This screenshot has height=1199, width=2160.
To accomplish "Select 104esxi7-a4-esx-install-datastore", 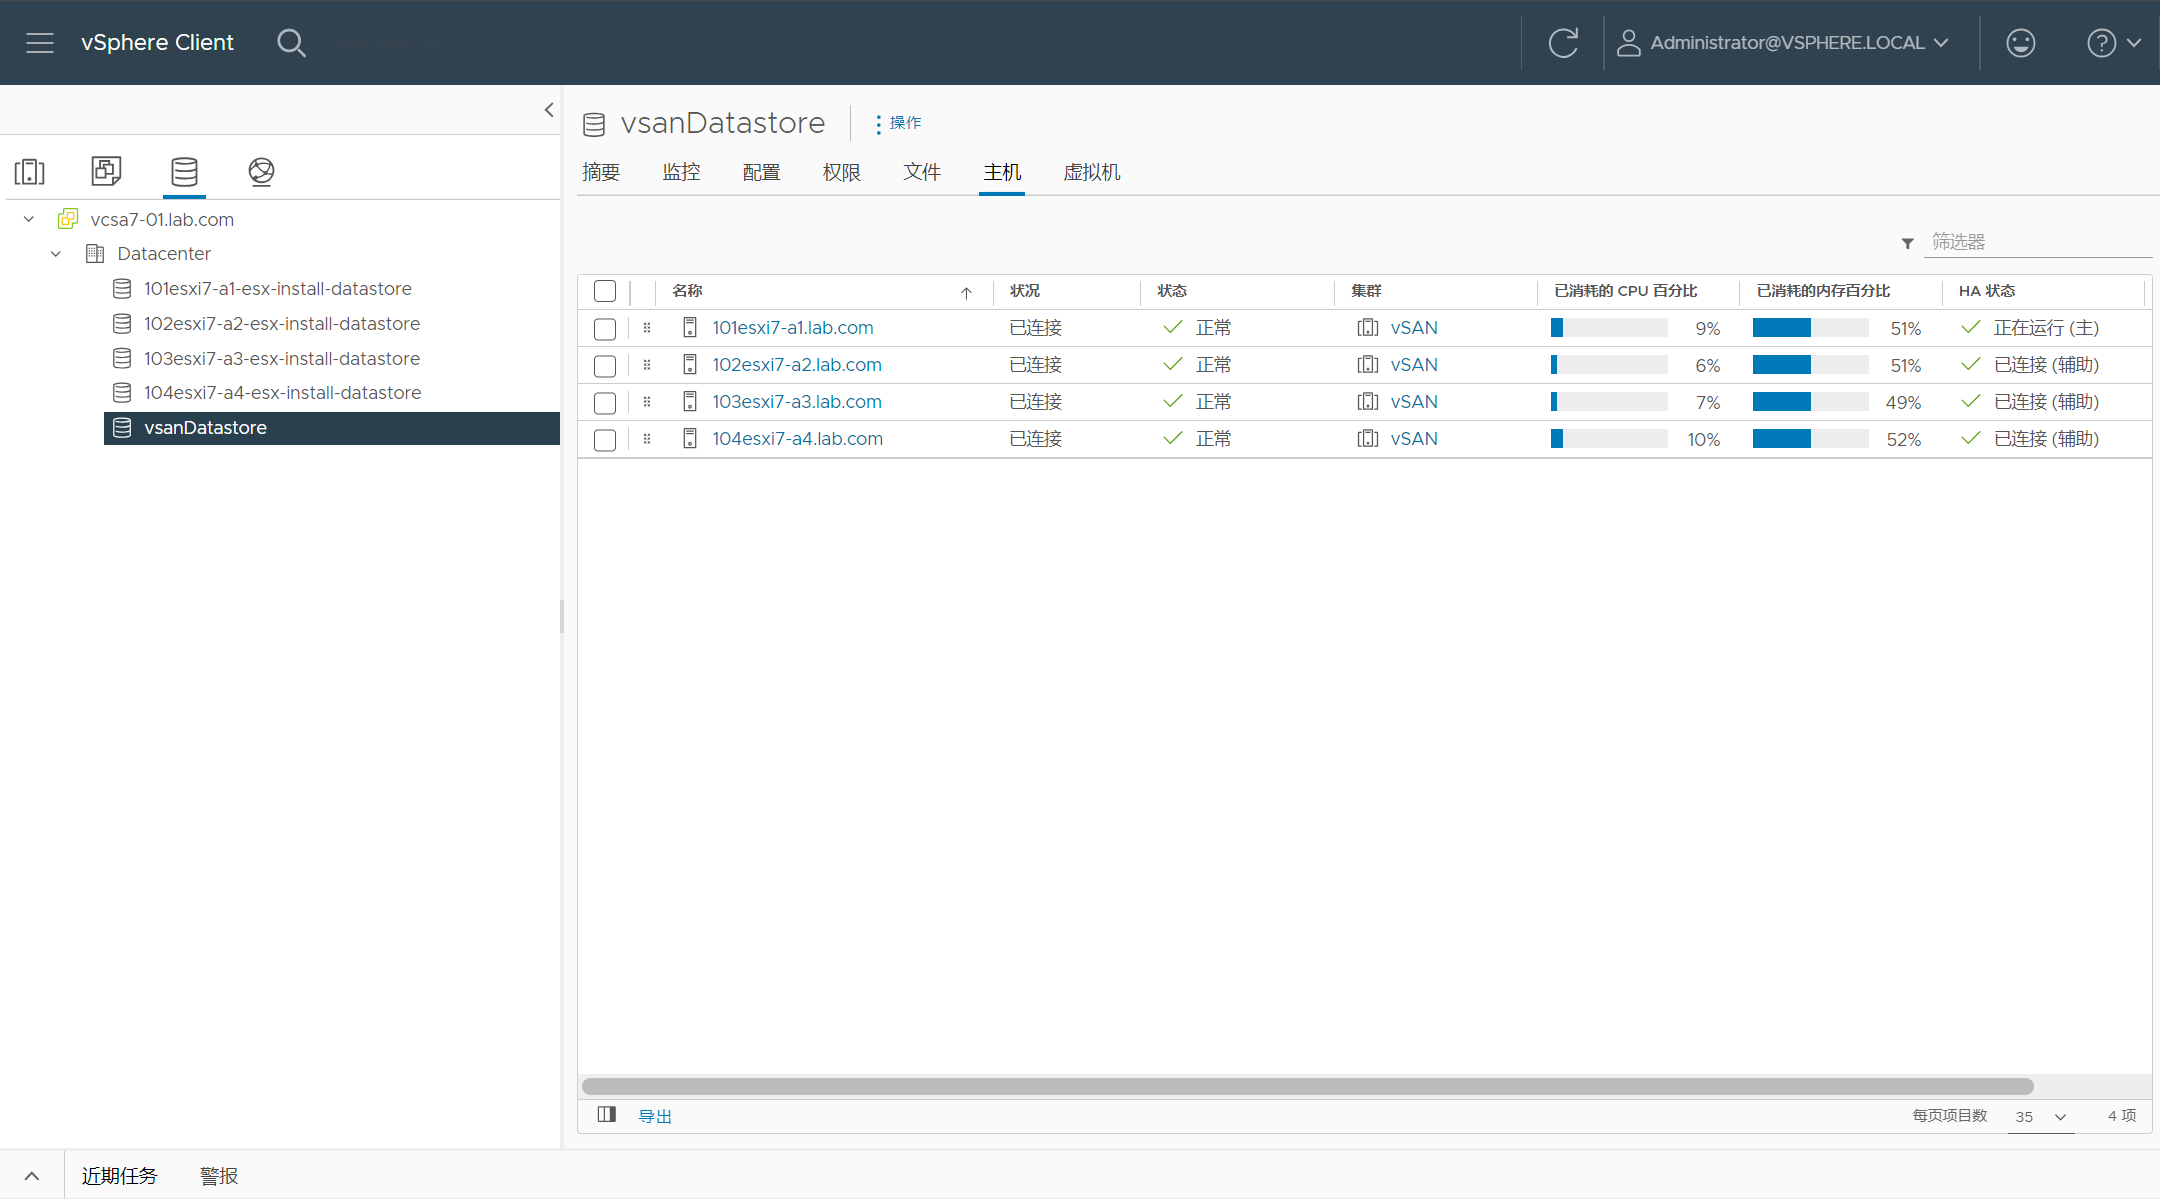I will pos(283,393).
